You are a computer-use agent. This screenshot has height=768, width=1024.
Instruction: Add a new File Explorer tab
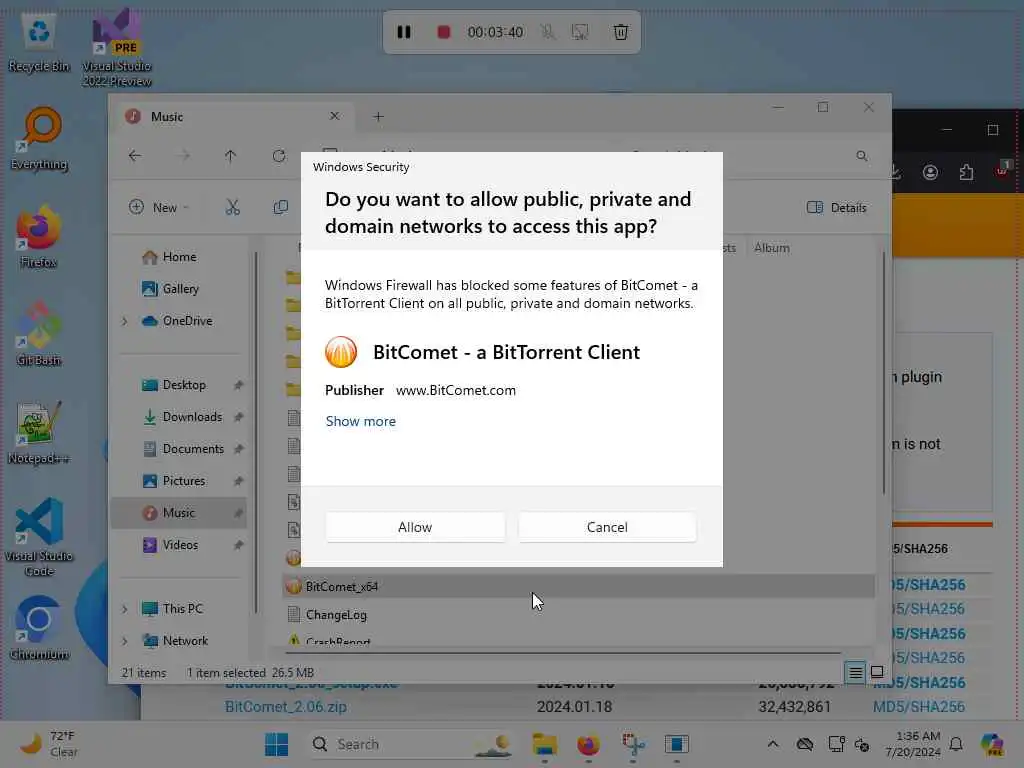click(378, 117)
